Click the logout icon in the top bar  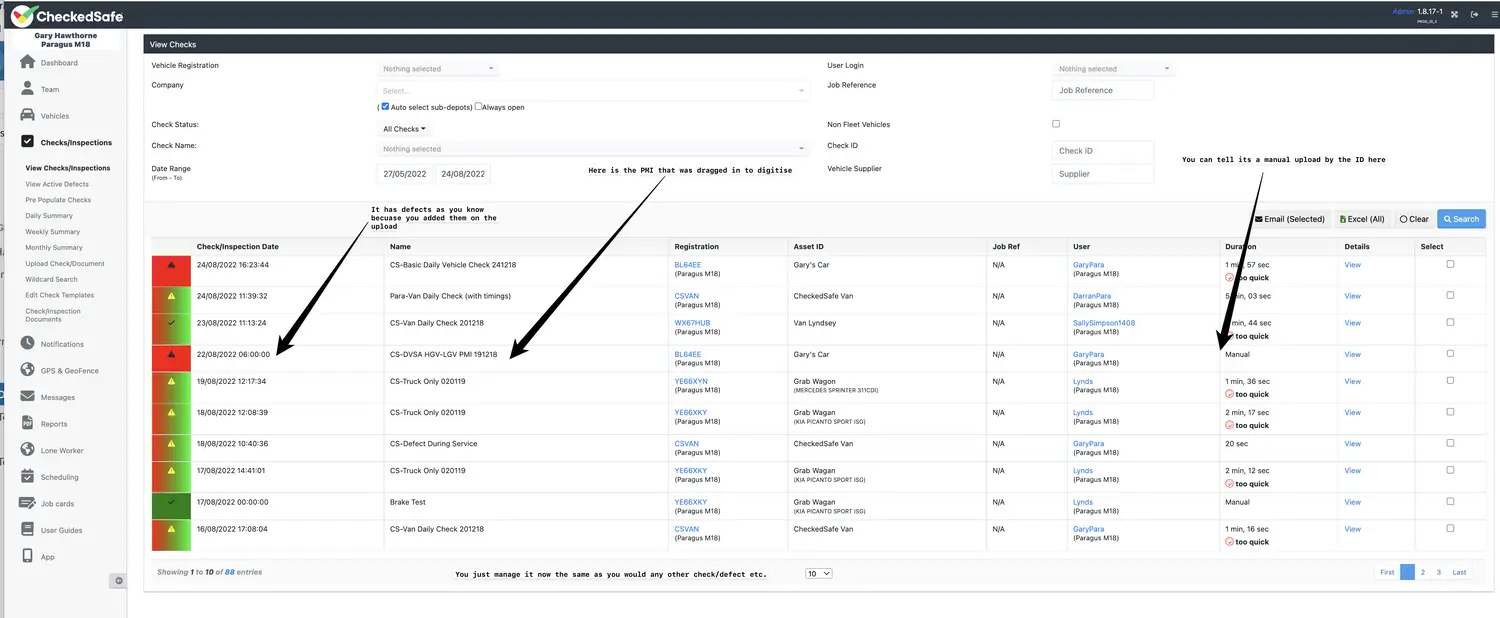pyautogui.click(x=1474, y=14)
